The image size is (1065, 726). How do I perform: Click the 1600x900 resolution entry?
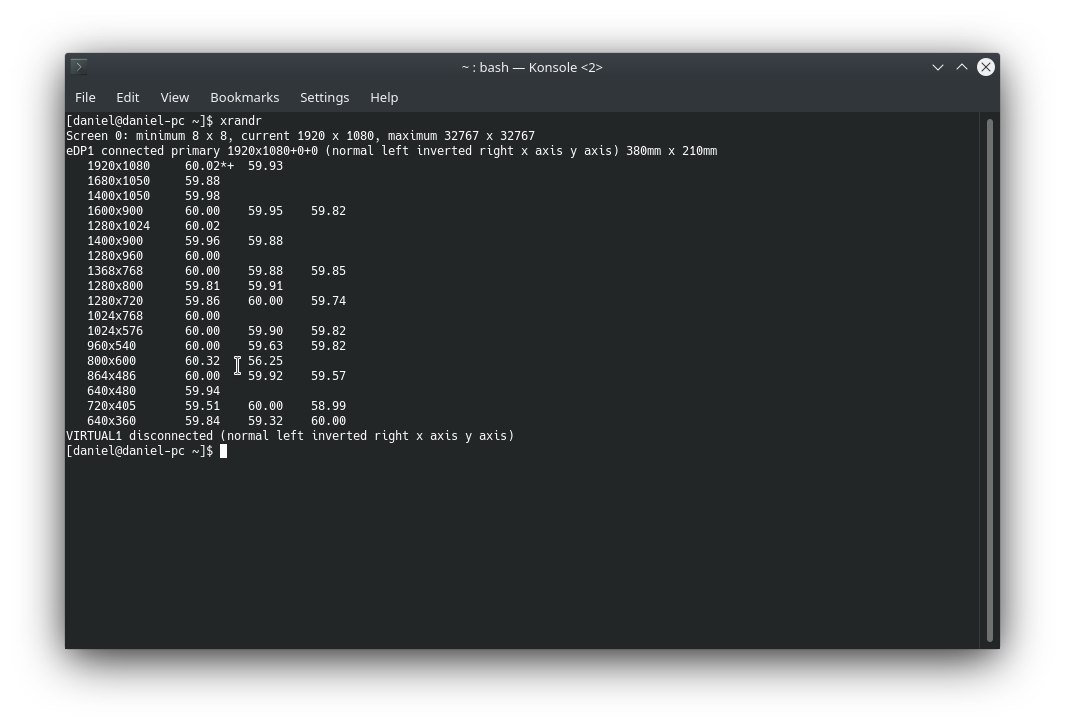[115, 211]
